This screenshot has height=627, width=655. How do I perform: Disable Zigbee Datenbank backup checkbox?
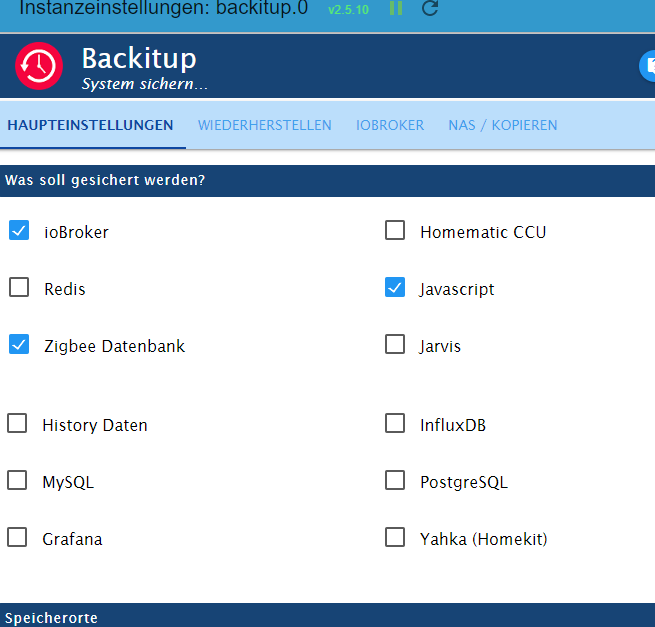(19, 345)
